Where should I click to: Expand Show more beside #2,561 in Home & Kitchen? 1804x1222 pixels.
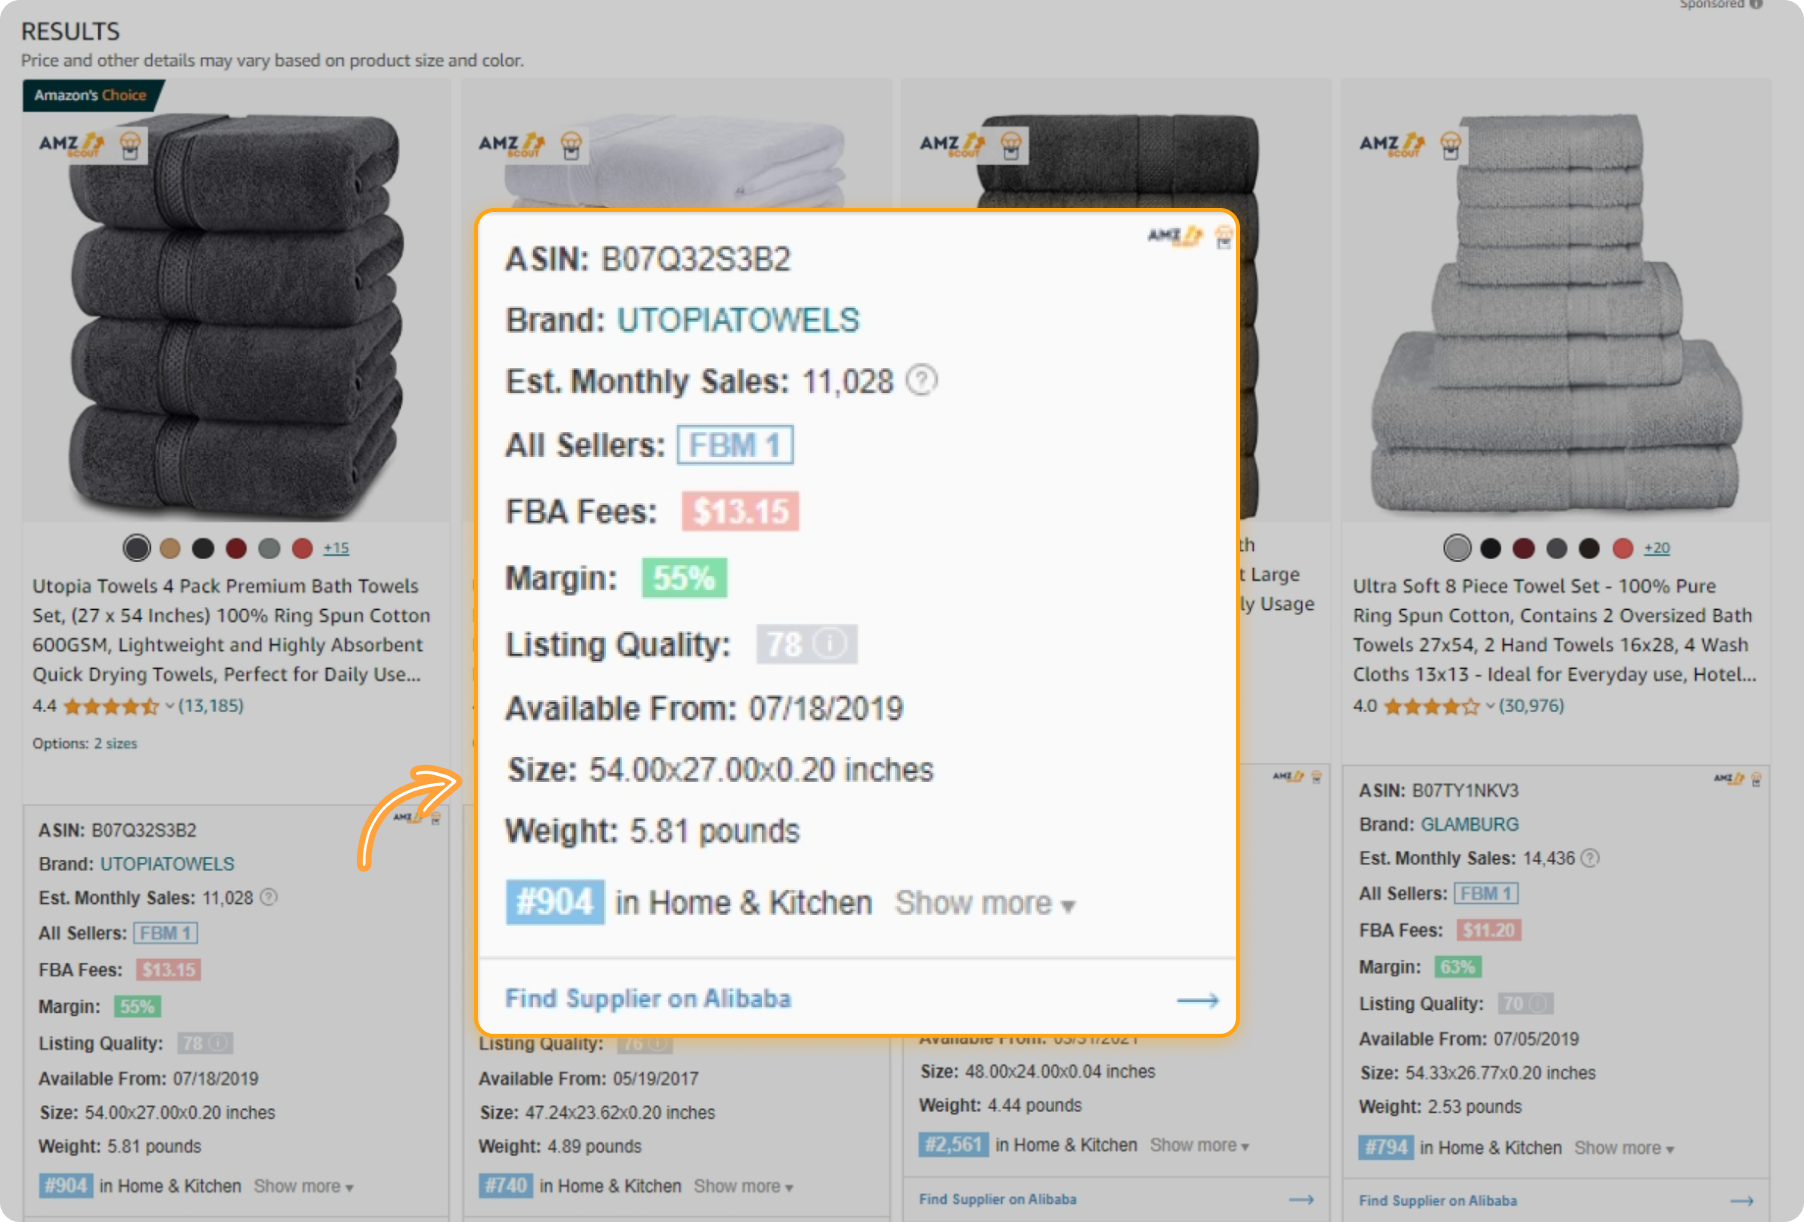1197,1145
